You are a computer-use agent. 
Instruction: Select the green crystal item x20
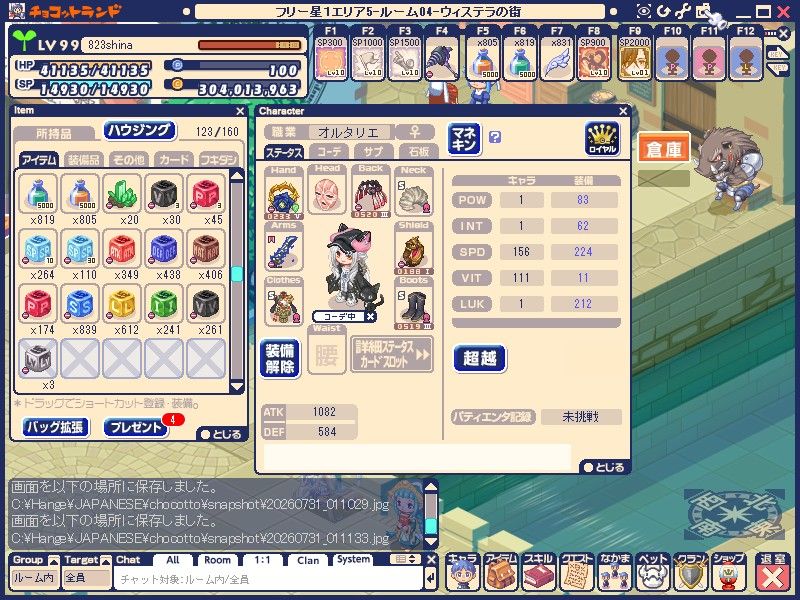[121, 193]
